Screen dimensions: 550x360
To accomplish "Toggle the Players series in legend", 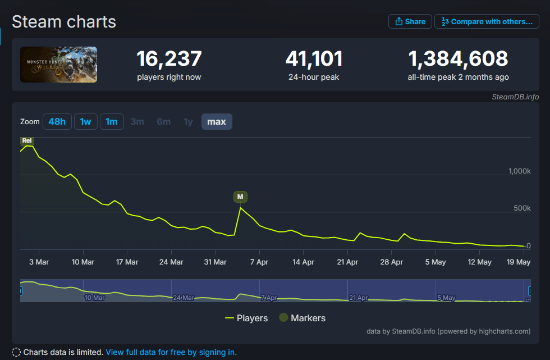I will pos(246,318).
